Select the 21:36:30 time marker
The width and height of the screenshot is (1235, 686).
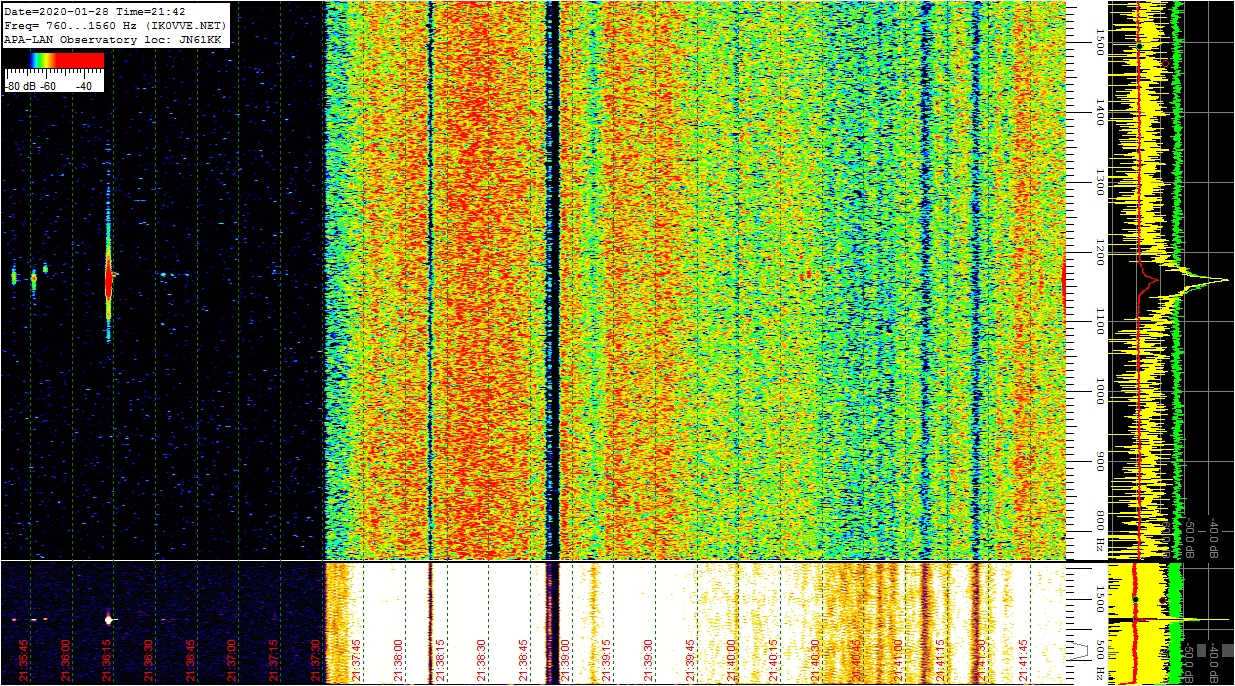(x=149, y=660)
